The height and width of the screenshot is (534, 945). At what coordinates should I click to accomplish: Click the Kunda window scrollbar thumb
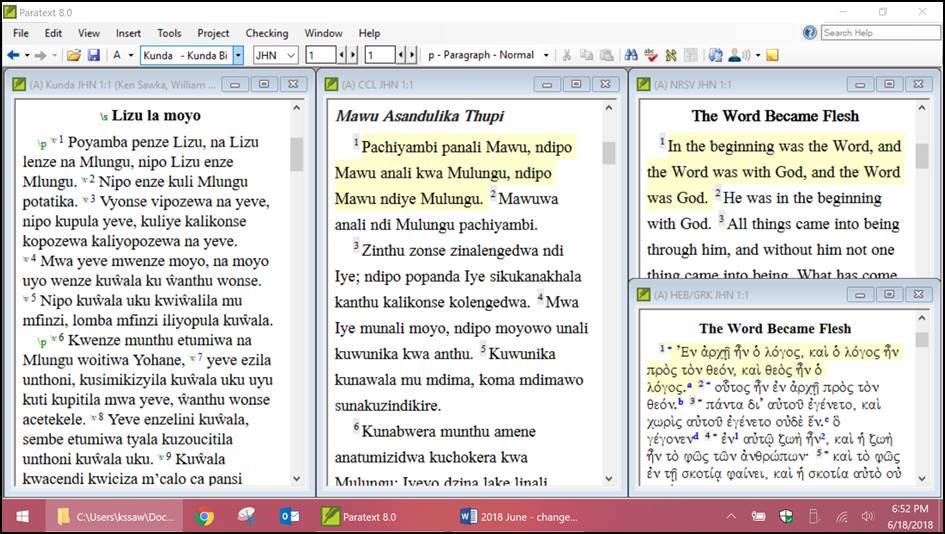tap(296, 154)
